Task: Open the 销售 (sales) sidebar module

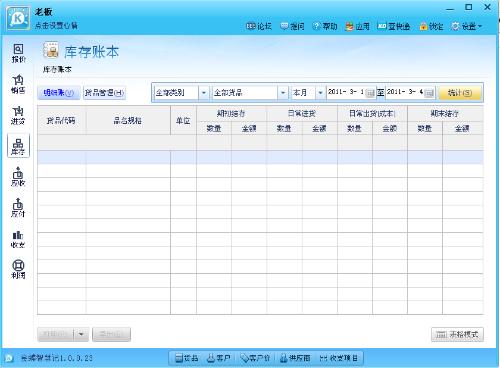Action: pyautogui.click(x=18, y=84)
